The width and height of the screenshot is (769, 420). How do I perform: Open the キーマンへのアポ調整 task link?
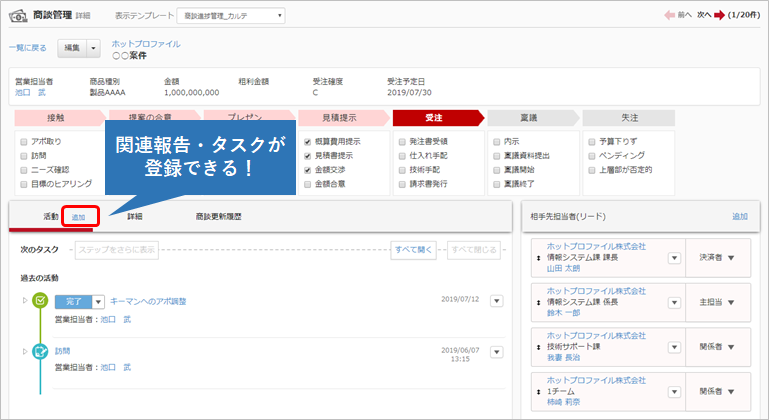148,301
